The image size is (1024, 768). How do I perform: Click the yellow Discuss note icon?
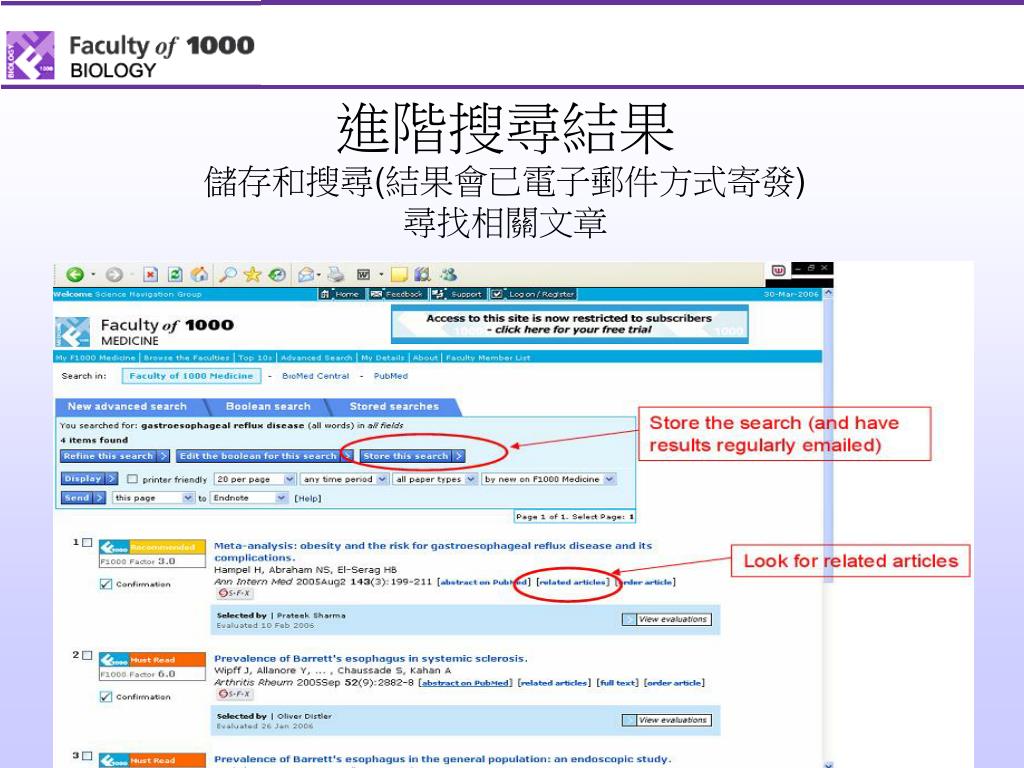399,275
